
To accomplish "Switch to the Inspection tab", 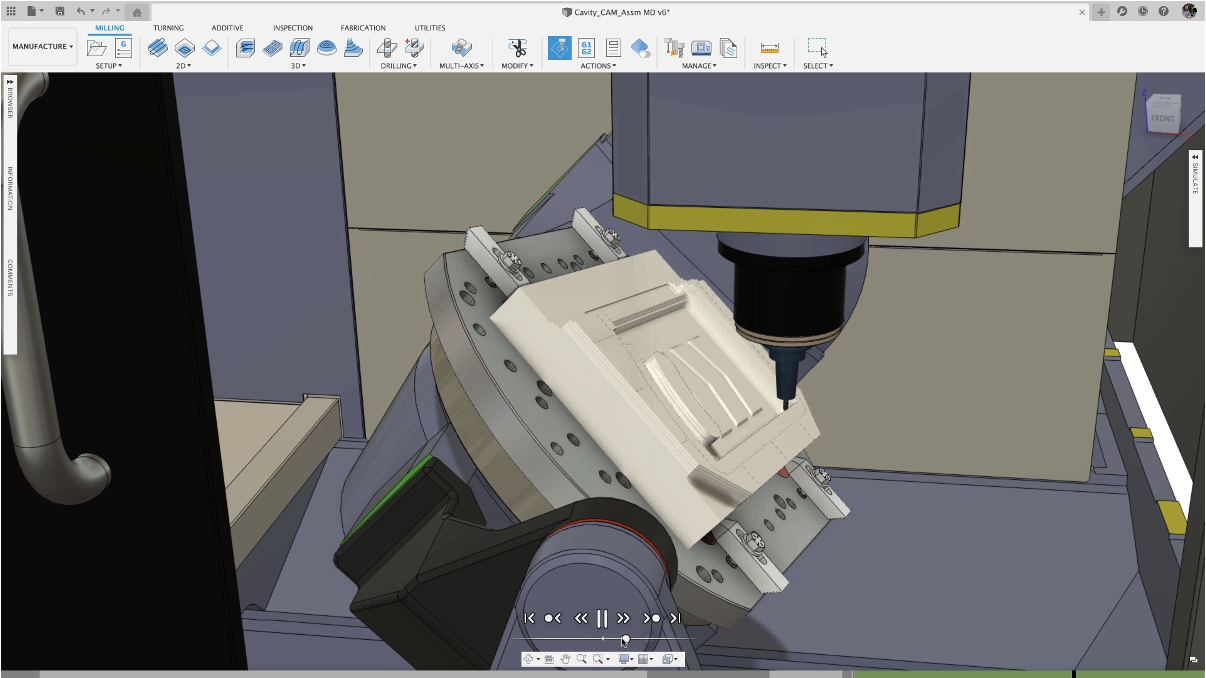I will coord(293,28).
